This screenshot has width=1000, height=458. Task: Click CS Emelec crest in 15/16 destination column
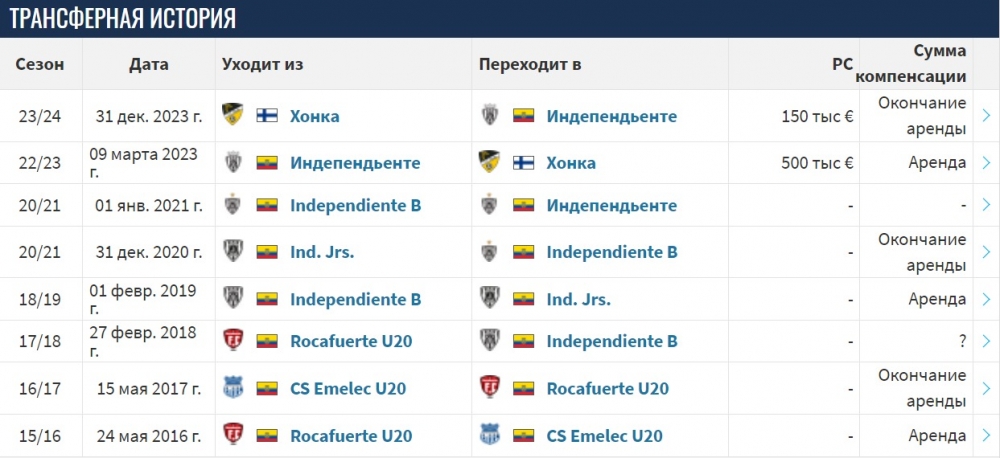[489, 435]
